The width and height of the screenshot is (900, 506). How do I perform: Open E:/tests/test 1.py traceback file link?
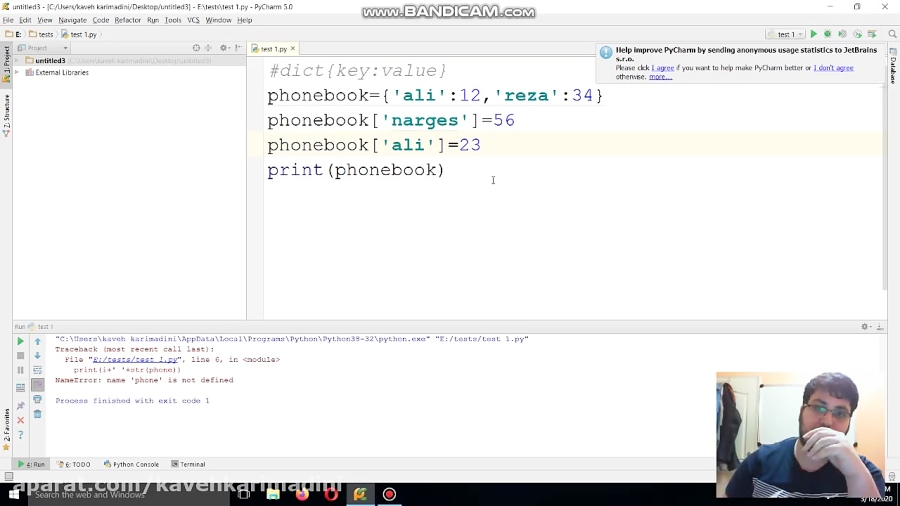point(136,359)
